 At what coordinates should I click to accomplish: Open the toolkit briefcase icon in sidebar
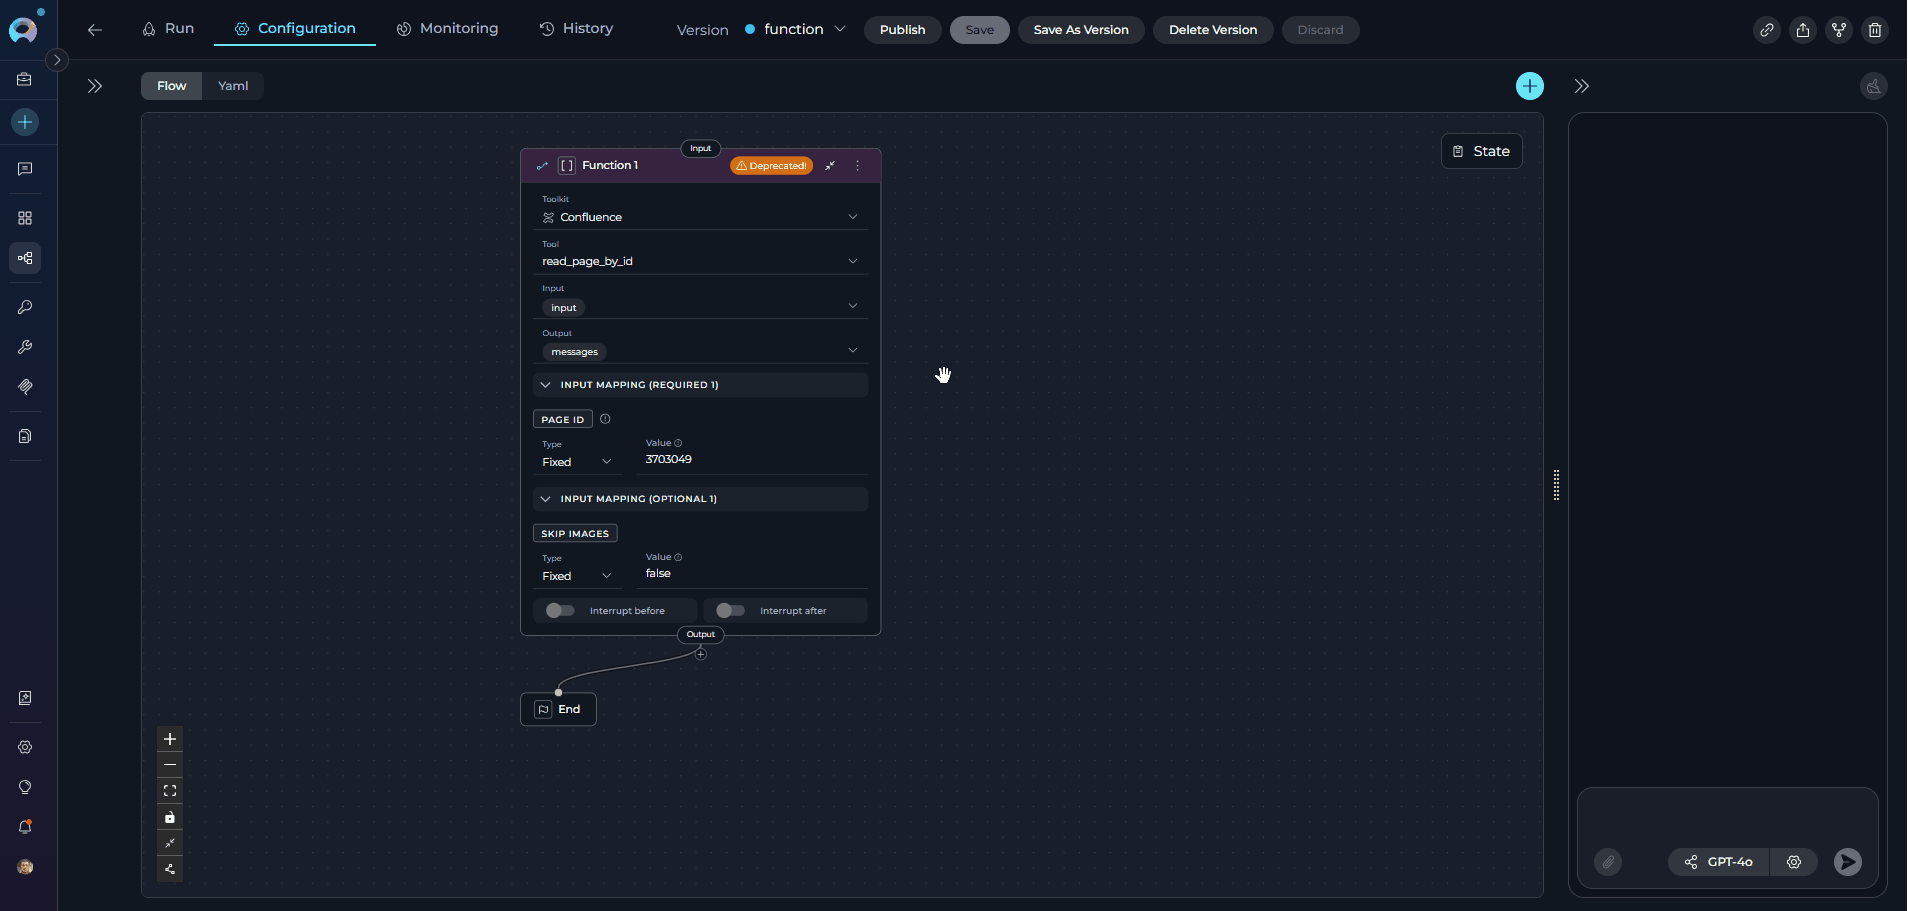click(x=25, y=78)
